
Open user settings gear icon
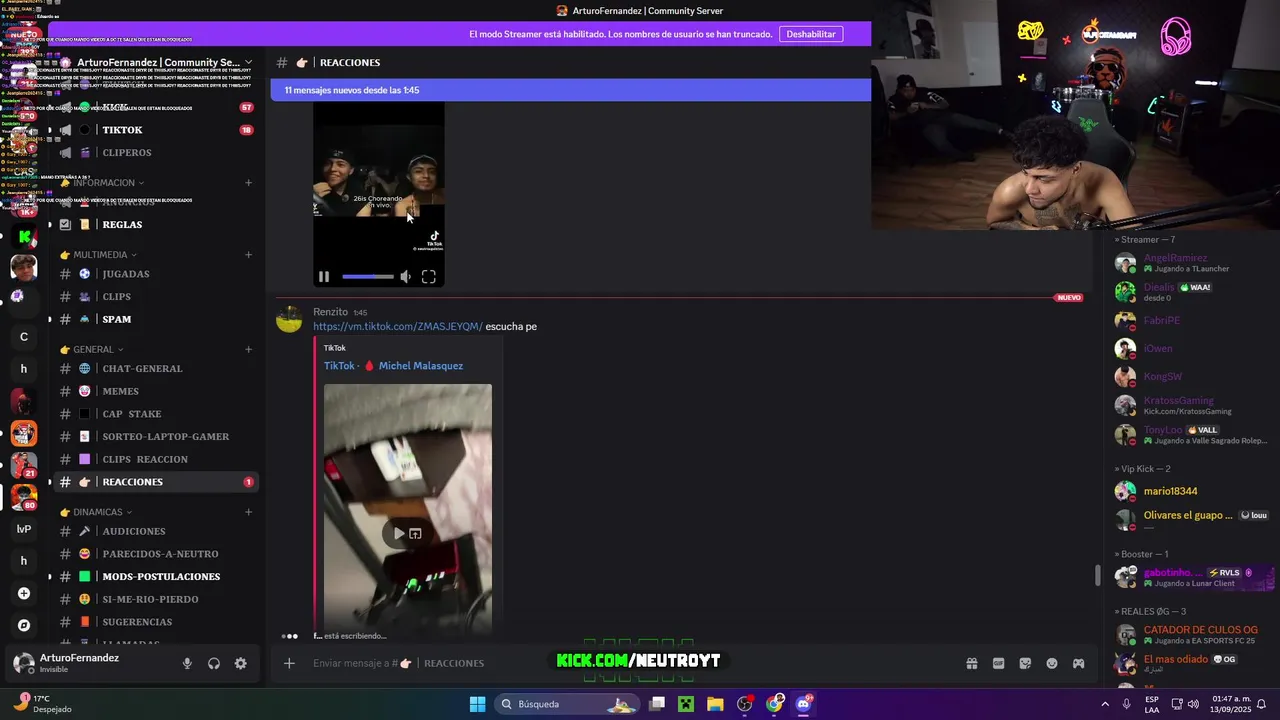pyautogui.click(x=240, y=663)
